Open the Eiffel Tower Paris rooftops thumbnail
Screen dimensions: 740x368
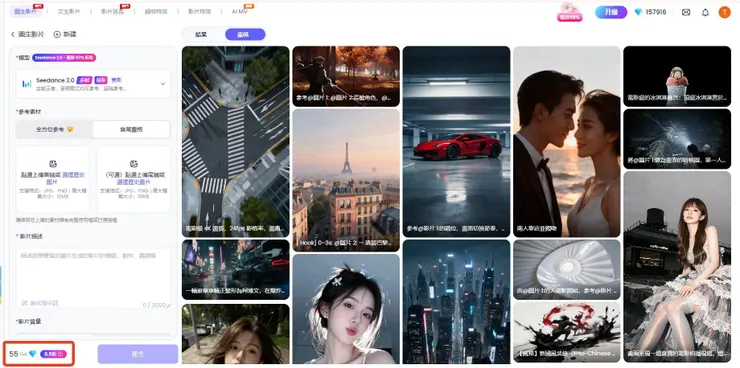click(x=346, y=180)
